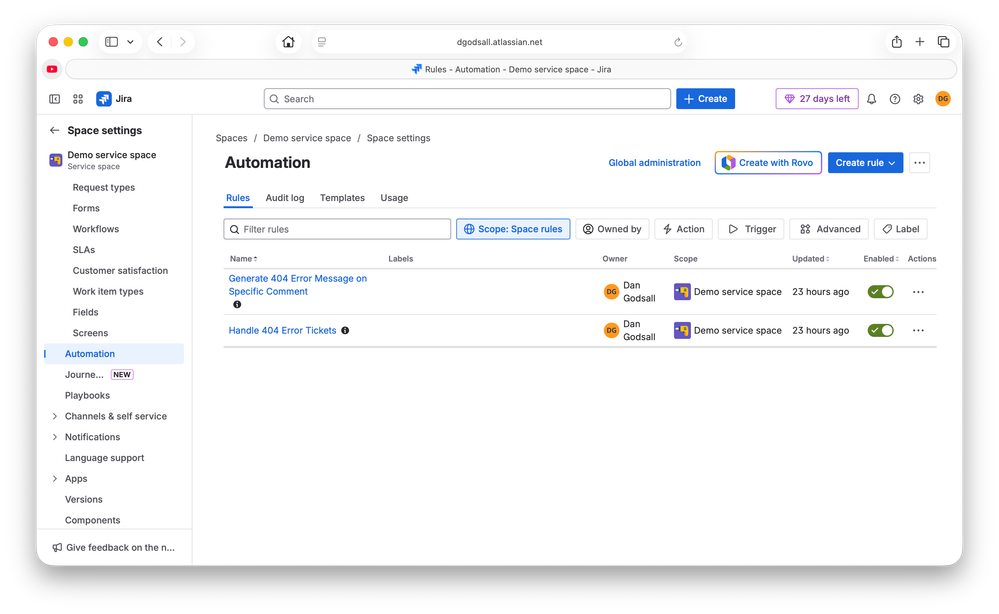Click the Demo service space breadcrumb
The width and height of the screenshot is (999, 614).
(x=307, y=138)
